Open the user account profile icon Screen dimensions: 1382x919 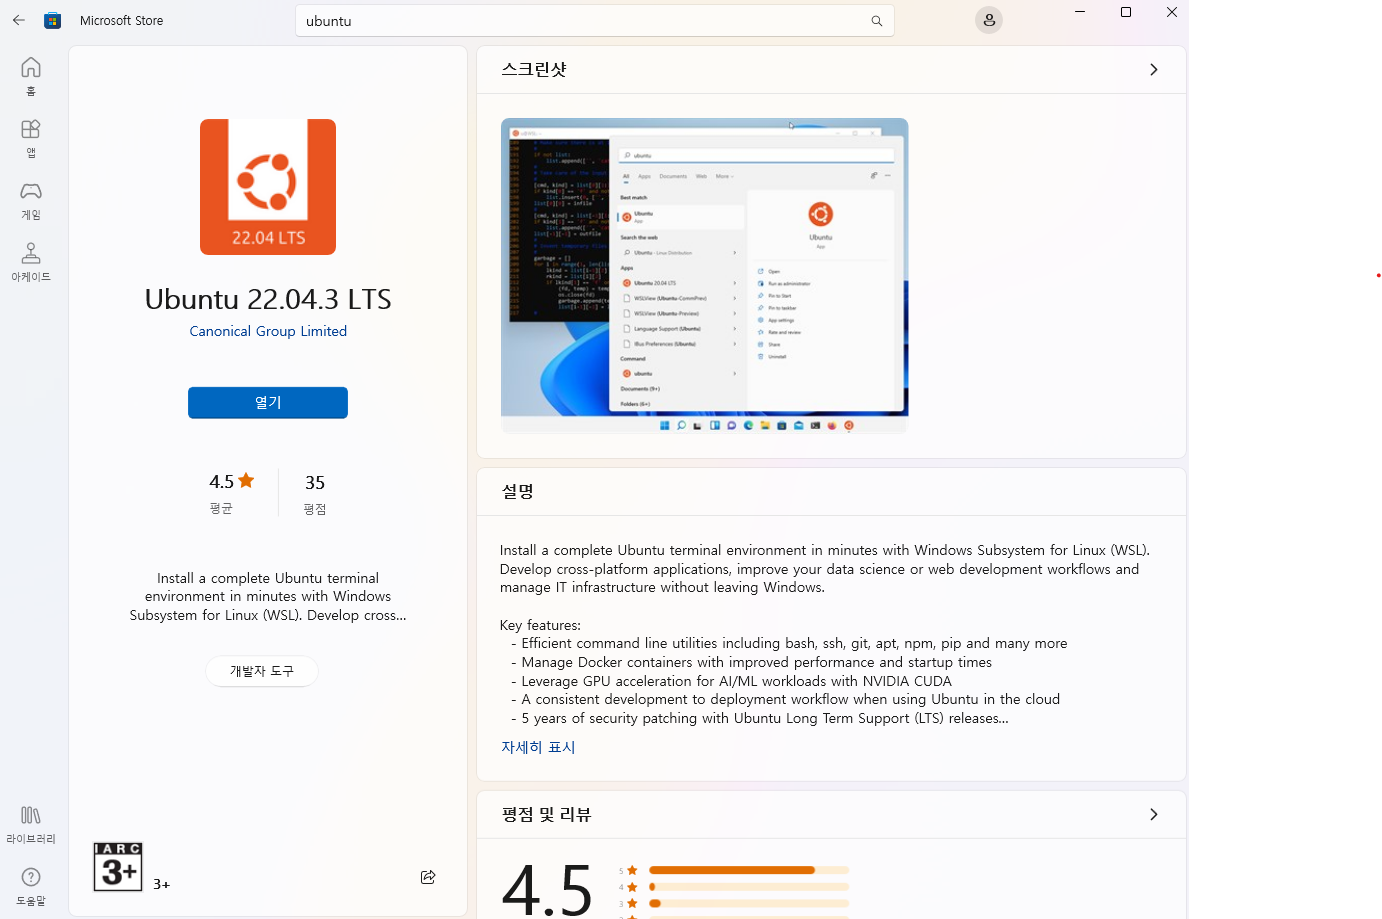[989, 20]
